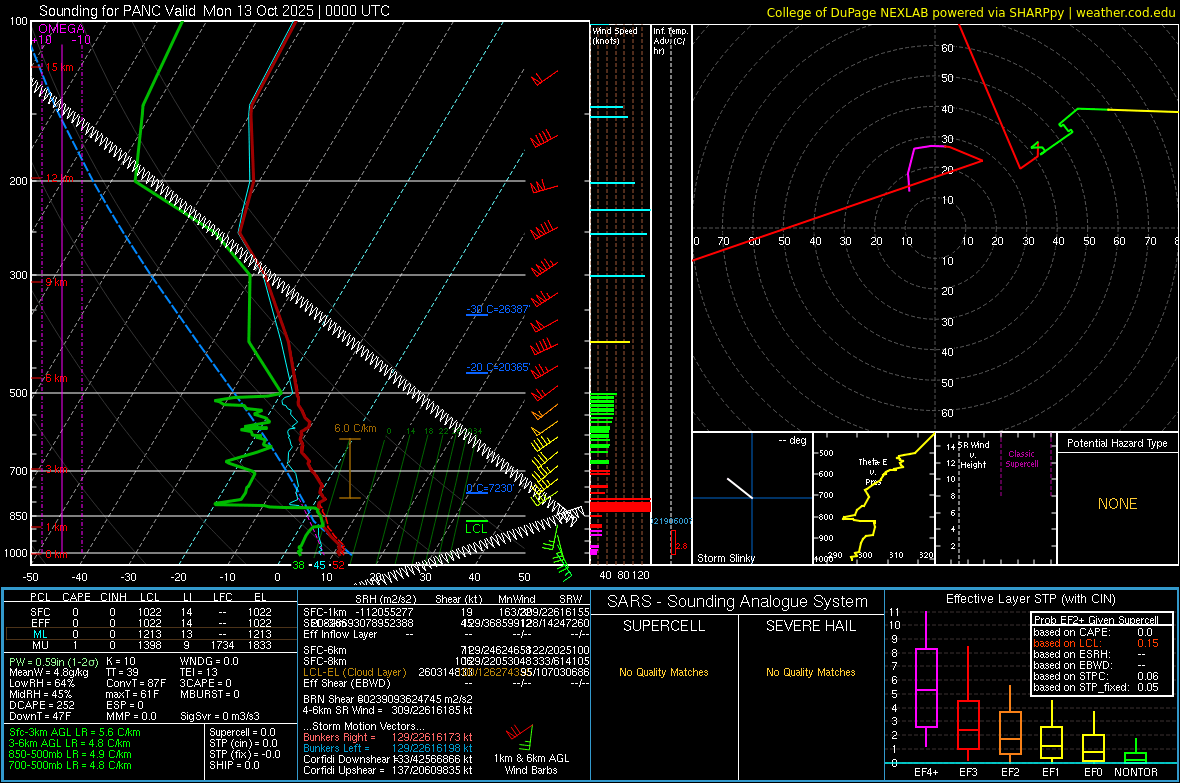The width and height of the screenshot is (1180, 783).
Task: Click the Wind Speed (knots) header
Action: [x=615, y=35]
